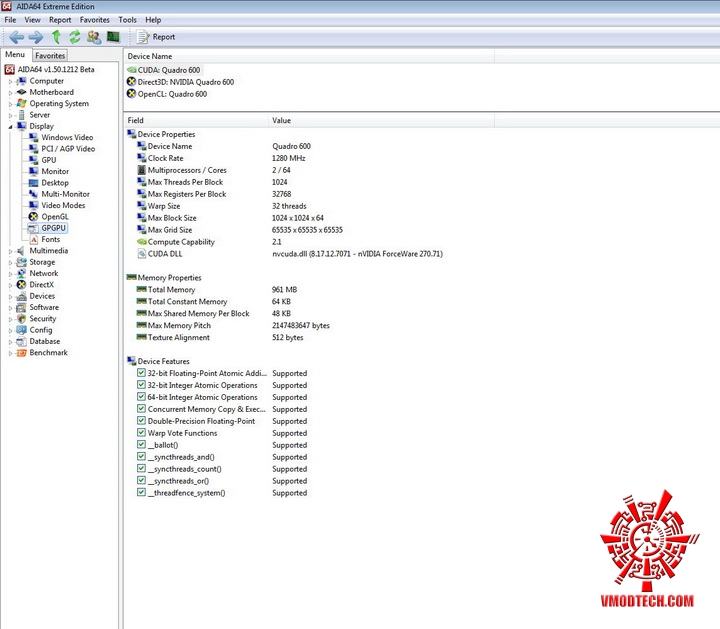Viewport: 720px width, 629px height.
Task: Select AIDA64 v1.50.1212 Beta root node
Action: pyautogui.click(x=50, y=69)
